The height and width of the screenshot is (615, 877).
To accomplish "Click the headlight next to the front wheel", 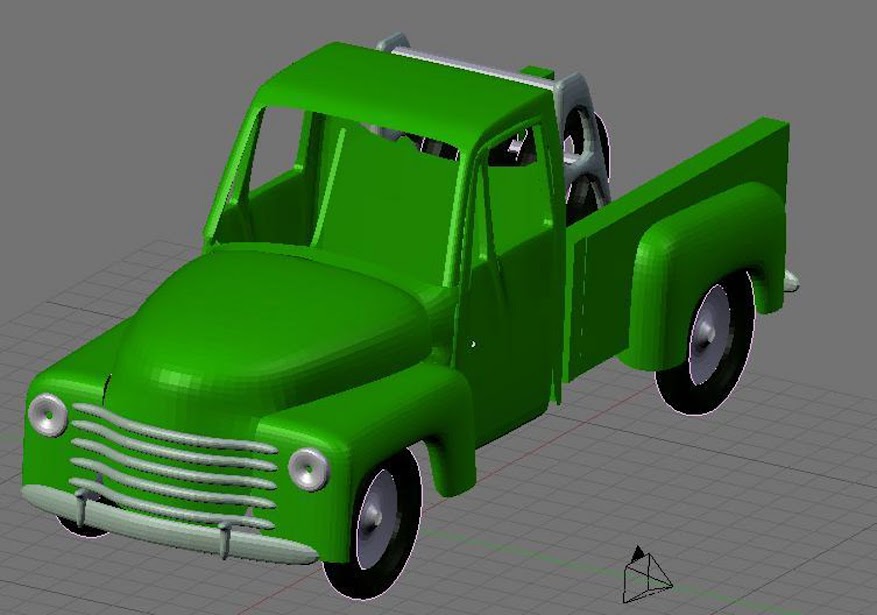I will [308, 469].
